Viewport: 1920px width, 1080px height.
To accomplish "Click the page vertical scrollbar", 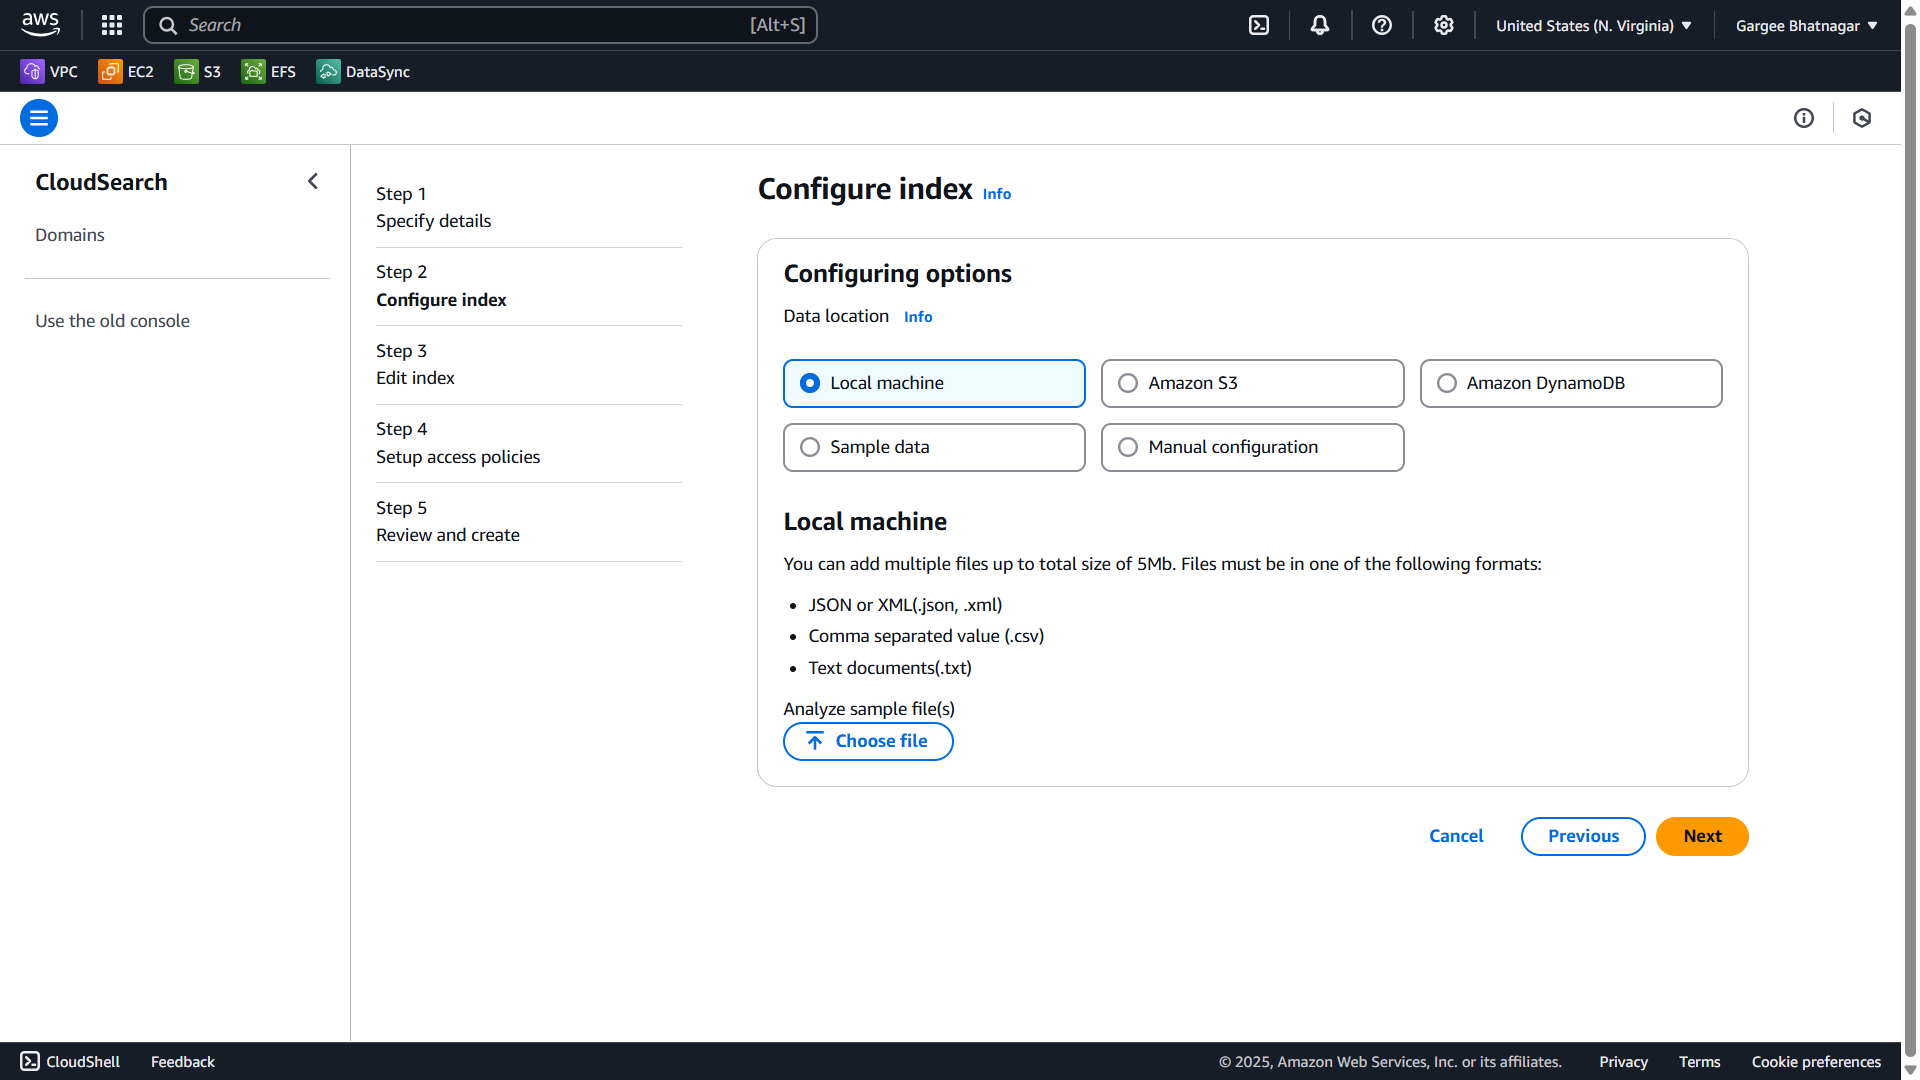I will [x=1910, y=540].
